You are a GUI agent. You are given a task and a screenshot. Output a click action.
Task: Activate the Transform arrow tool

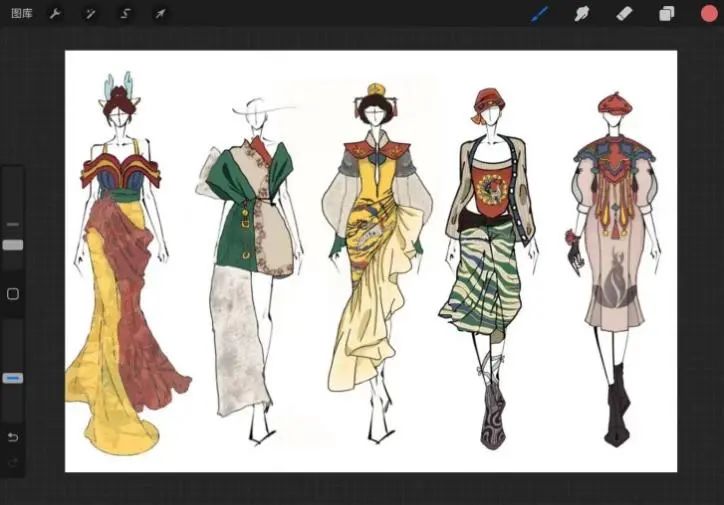coord(159,14)
